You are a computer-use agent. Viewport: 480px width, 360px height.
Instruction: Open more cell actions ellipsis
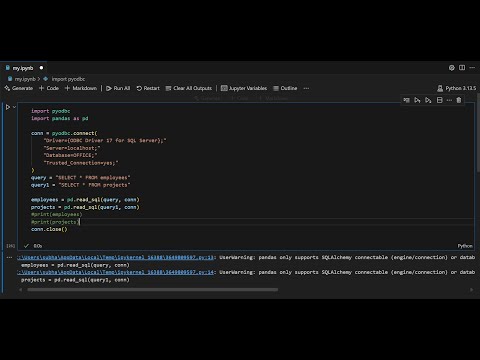point(449,100)
